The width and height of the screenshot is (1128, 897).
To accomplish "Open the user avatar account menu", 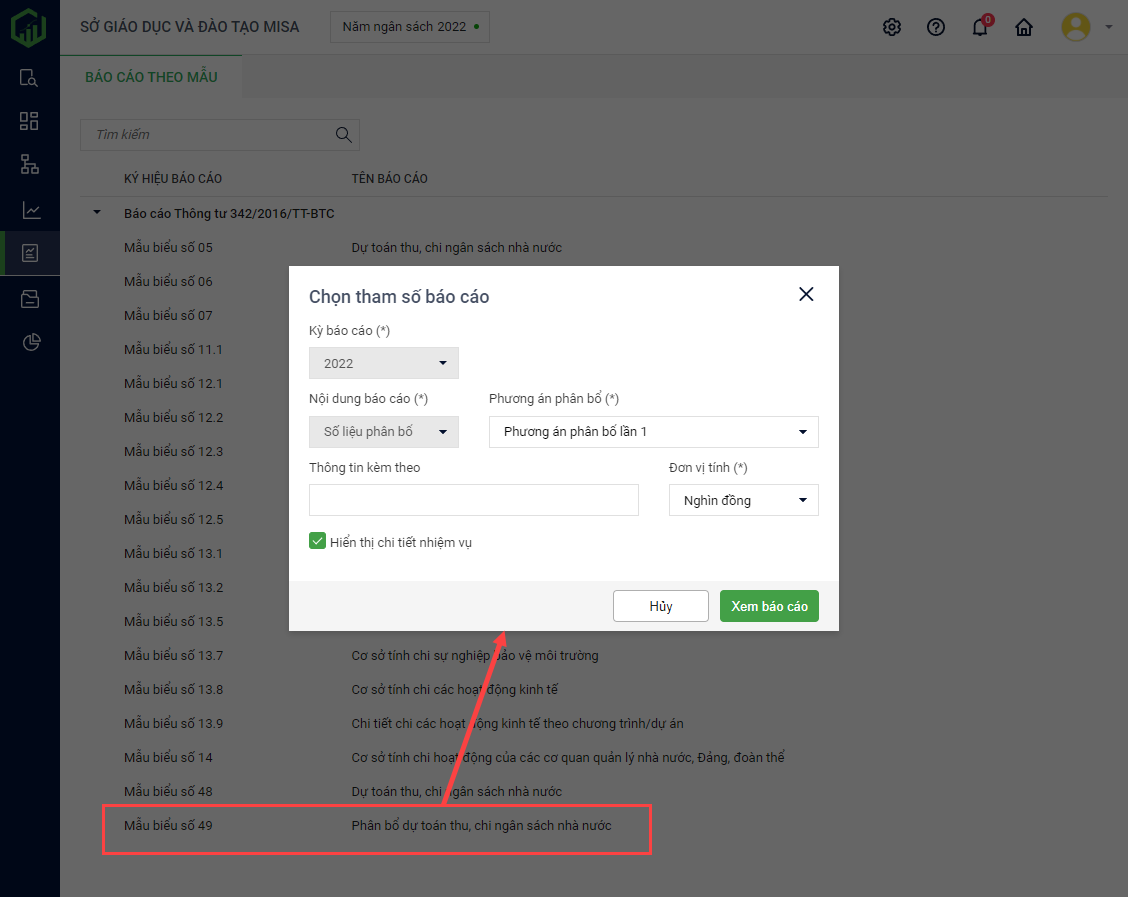I will point(1076,27).
